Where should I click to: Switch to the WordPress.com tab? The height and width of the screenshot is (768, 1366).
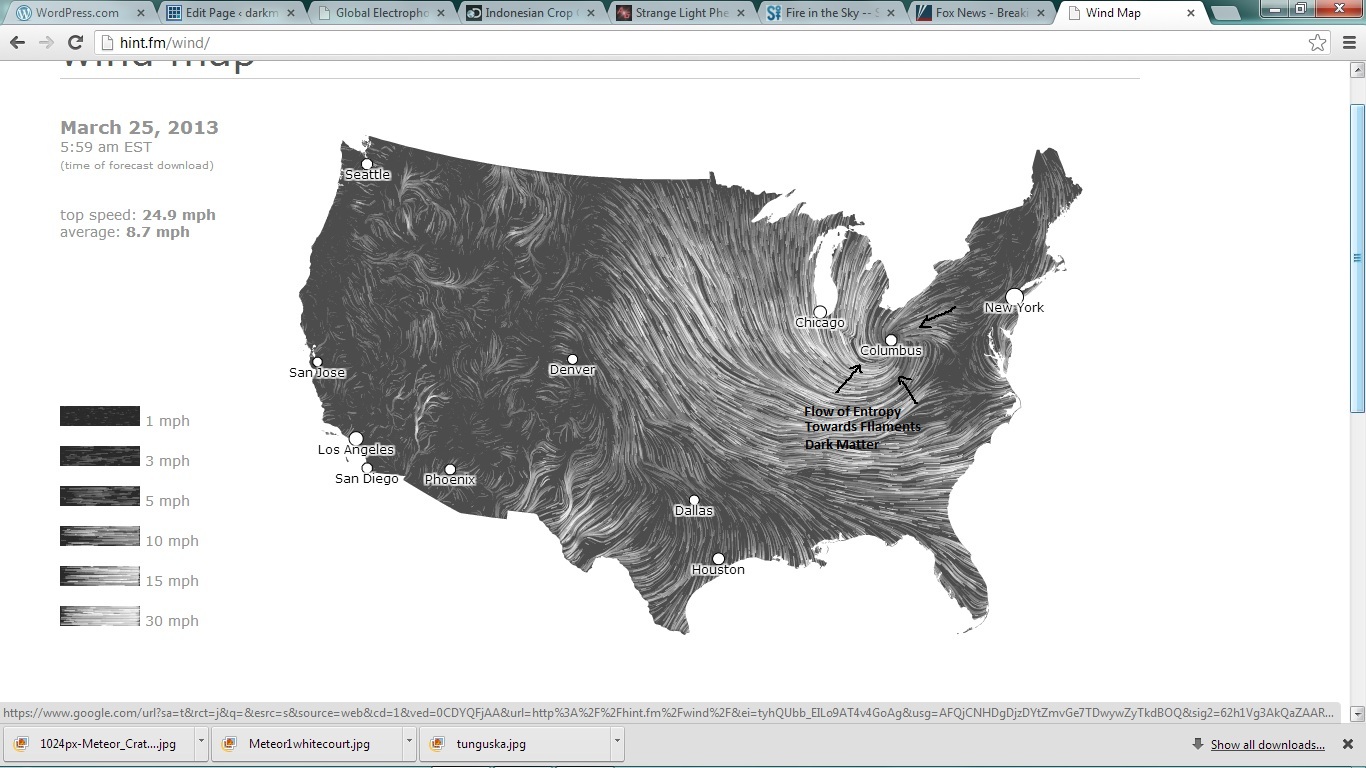pos(77,13)
